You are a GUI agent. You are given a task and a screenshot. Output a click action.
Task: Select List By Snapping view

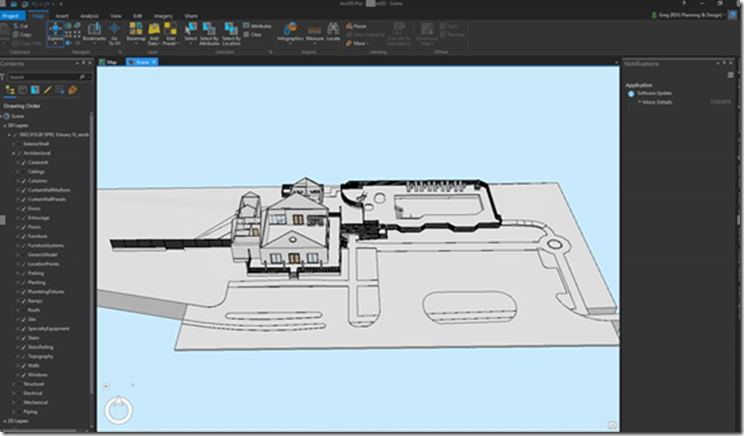point(60,90)
